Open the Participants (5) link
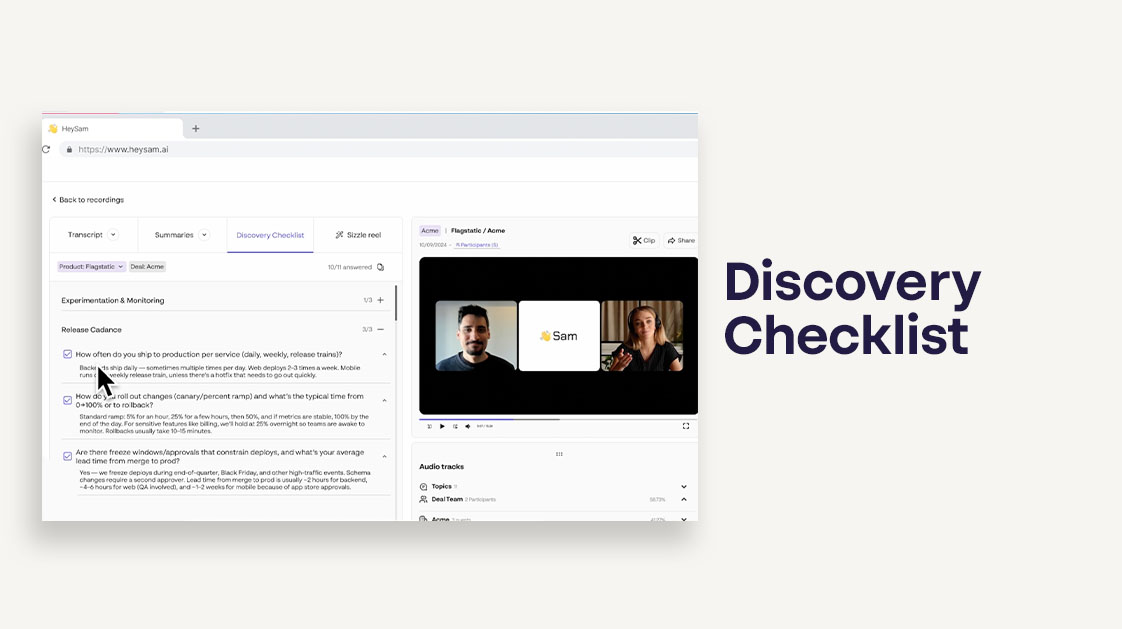 coord(477,245)
